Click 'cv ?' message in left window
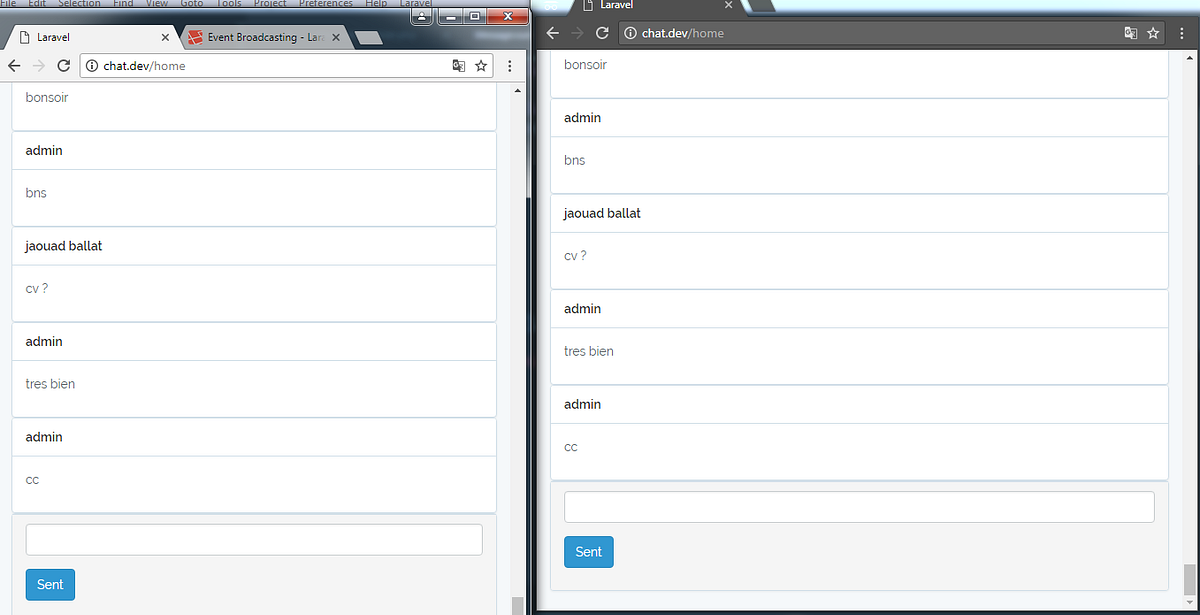This screenshot has width=1200, height=615. pyautogui.click(x=37, y=288)
